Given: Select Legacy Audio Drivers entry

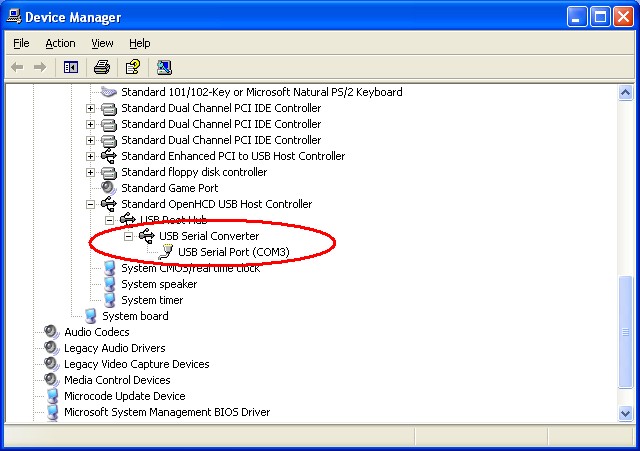Looking at the screenshot, I should click(115, 348).
